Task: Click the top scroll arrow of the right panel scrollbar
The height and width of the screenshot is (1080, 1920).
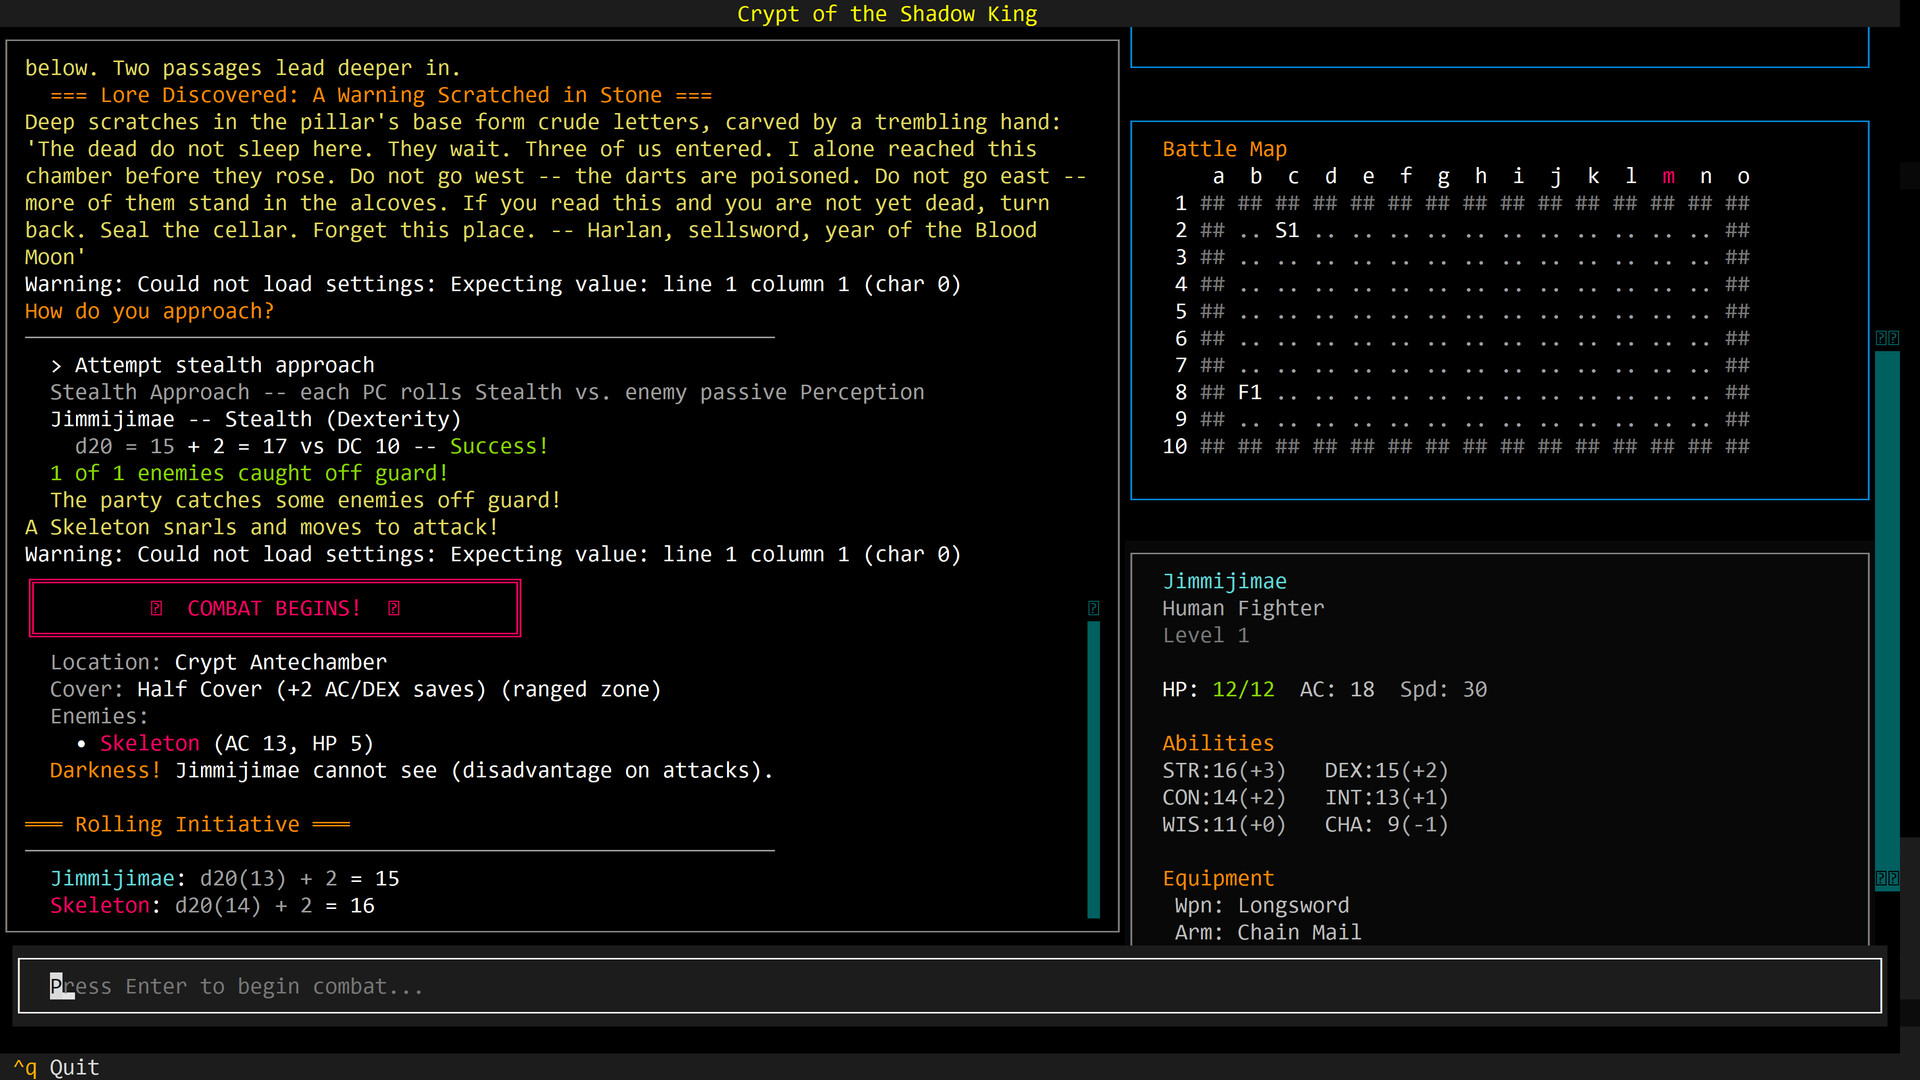Action: (x=1887, y=338)
